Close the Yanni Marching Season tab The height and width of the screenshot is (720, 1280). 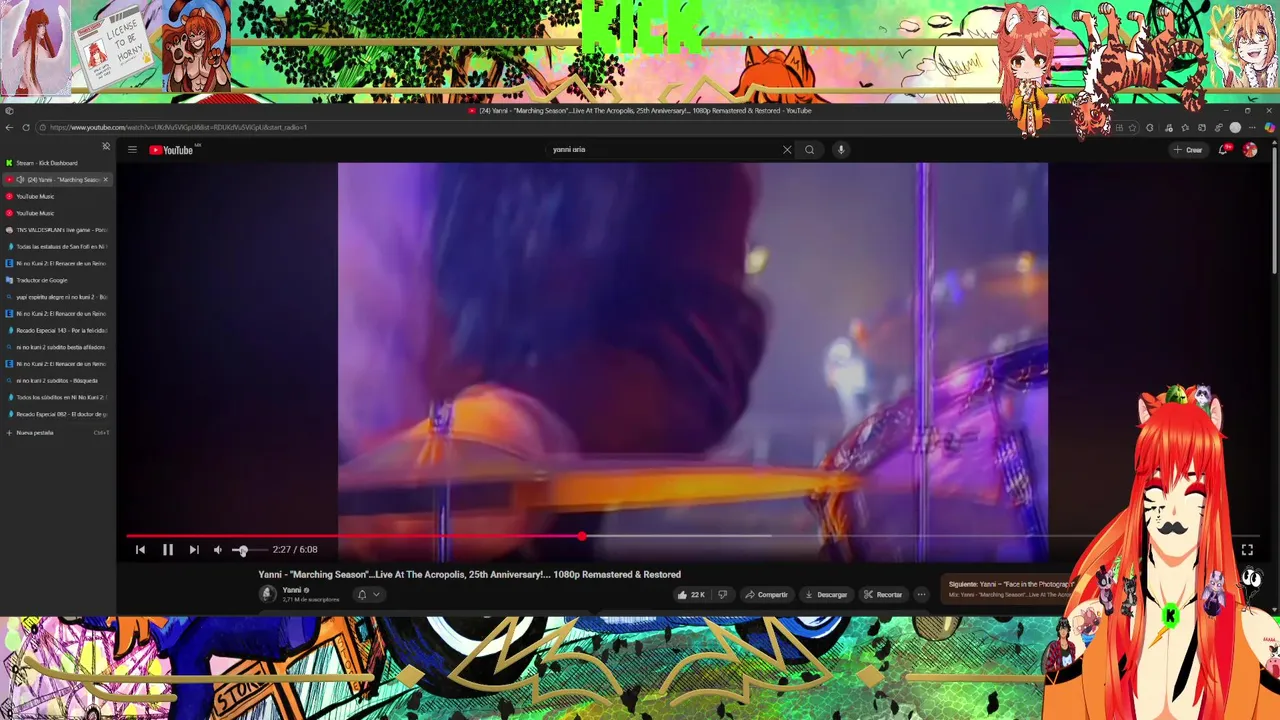click(105, 180)
